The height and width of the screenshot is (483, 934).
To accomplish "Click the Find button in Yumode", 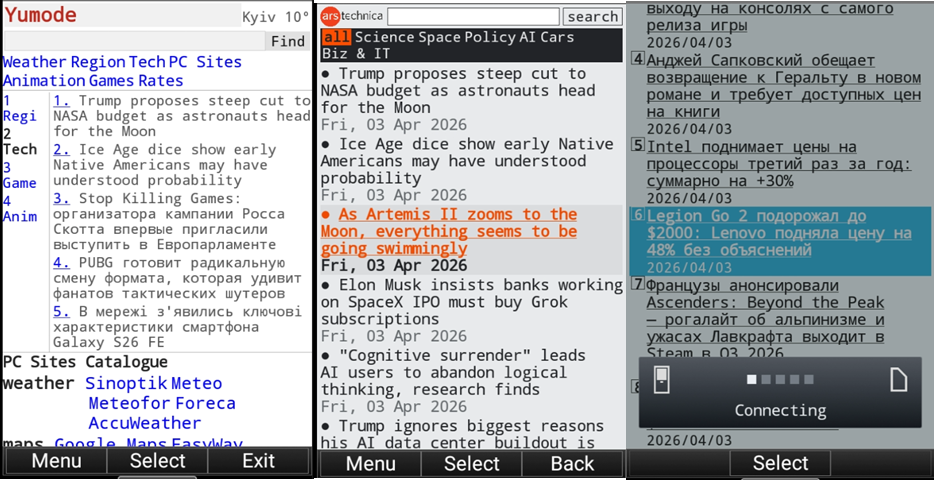I will pos(288,41).
